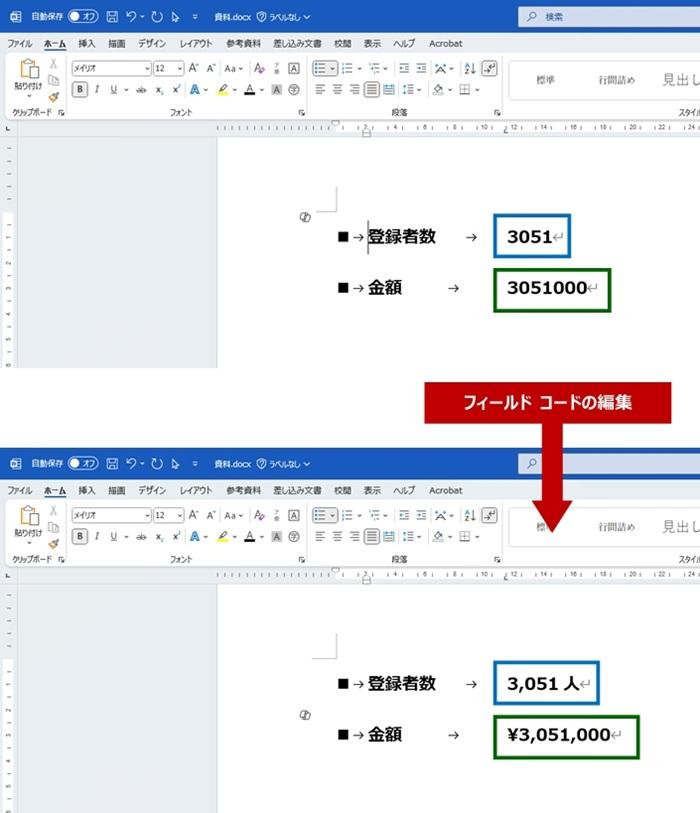Click undo arrow in lower window title bar

point(133,464)
